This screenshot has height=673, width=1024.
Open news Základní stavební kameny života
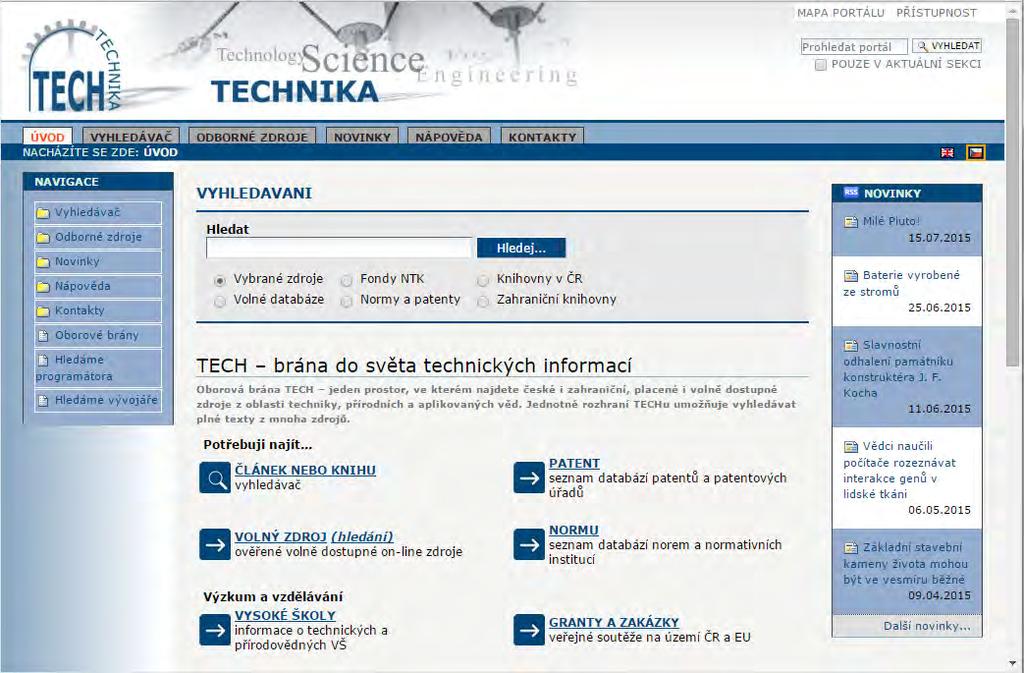(x=906, y=563)
